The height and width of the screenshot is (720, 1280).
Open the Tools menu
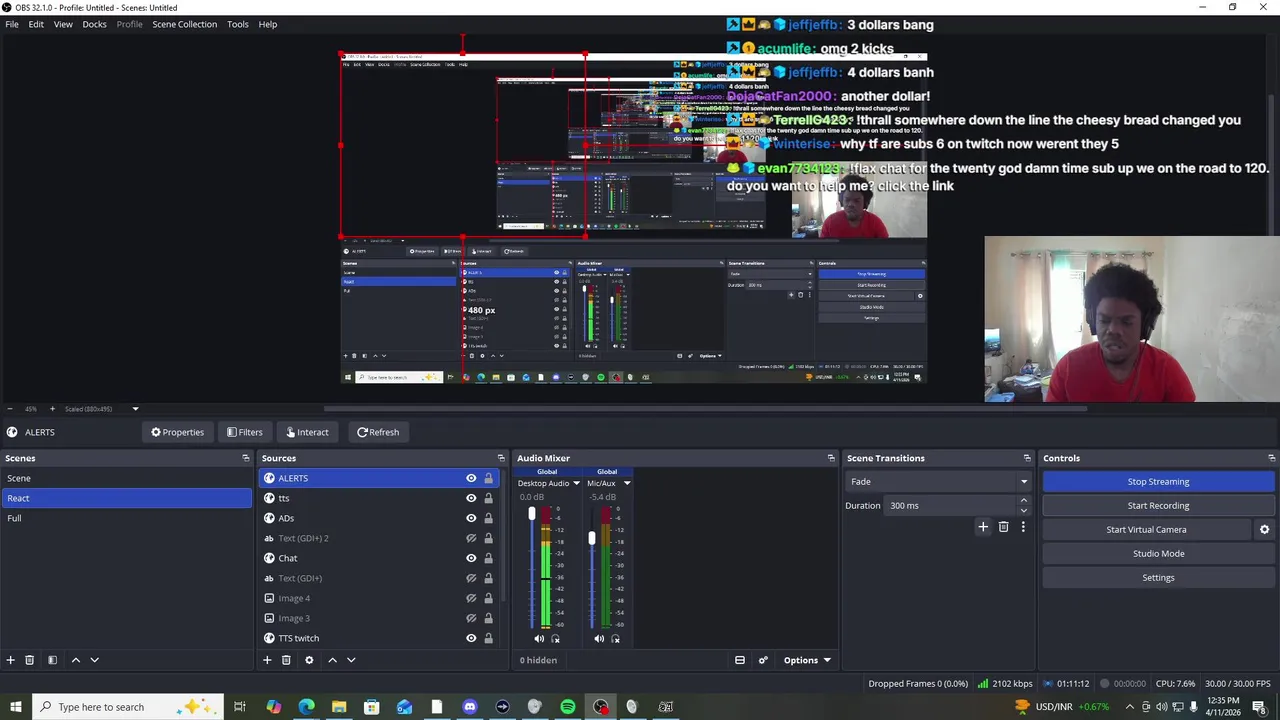[x=238, y=24]
